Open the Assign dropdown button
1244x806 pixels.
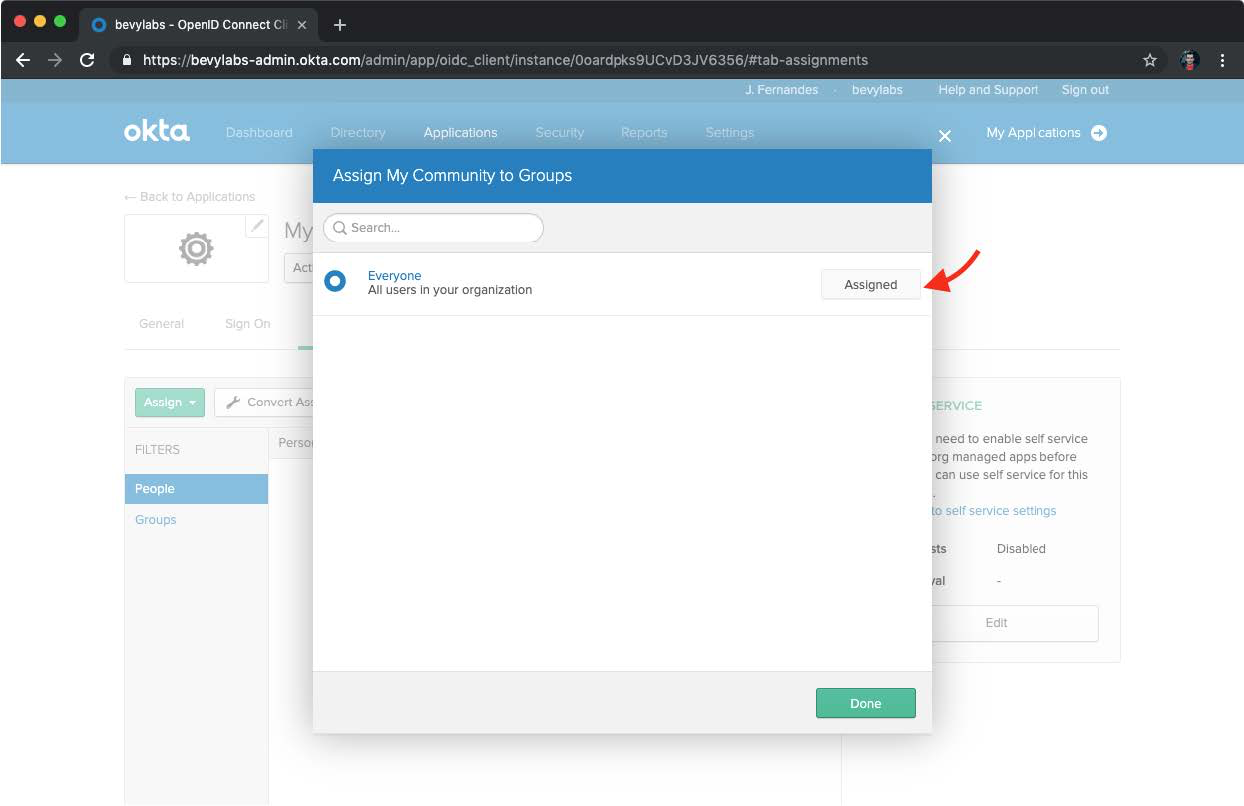coord(169,402)
